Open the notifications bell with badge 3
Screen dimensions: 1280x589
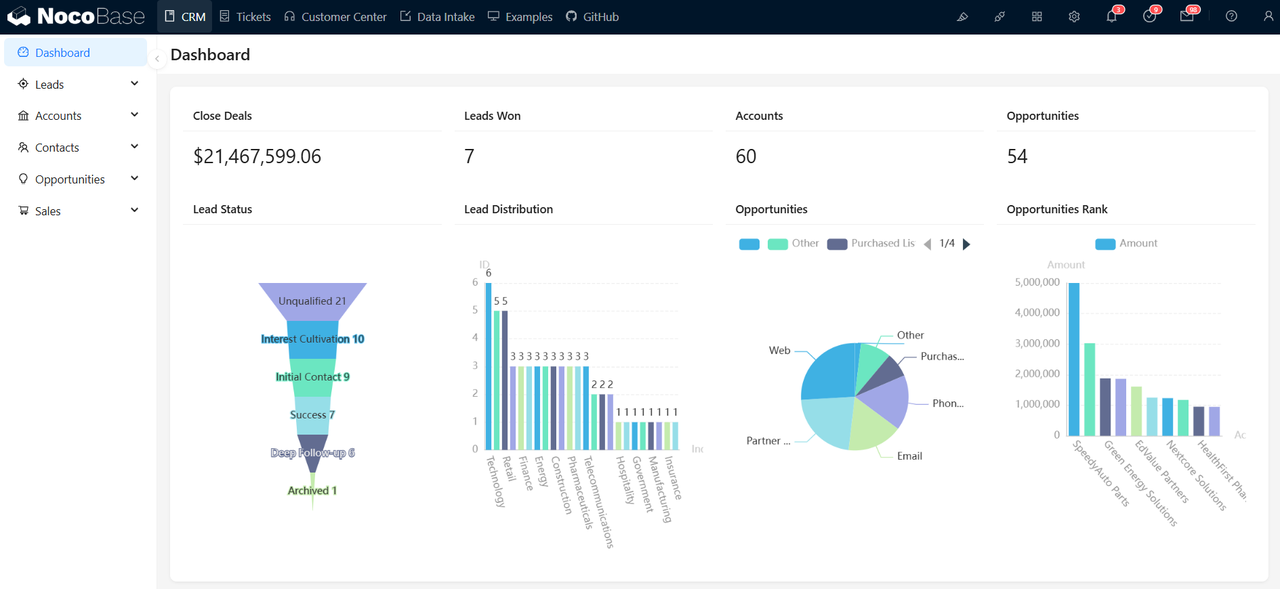point(1112,16)
